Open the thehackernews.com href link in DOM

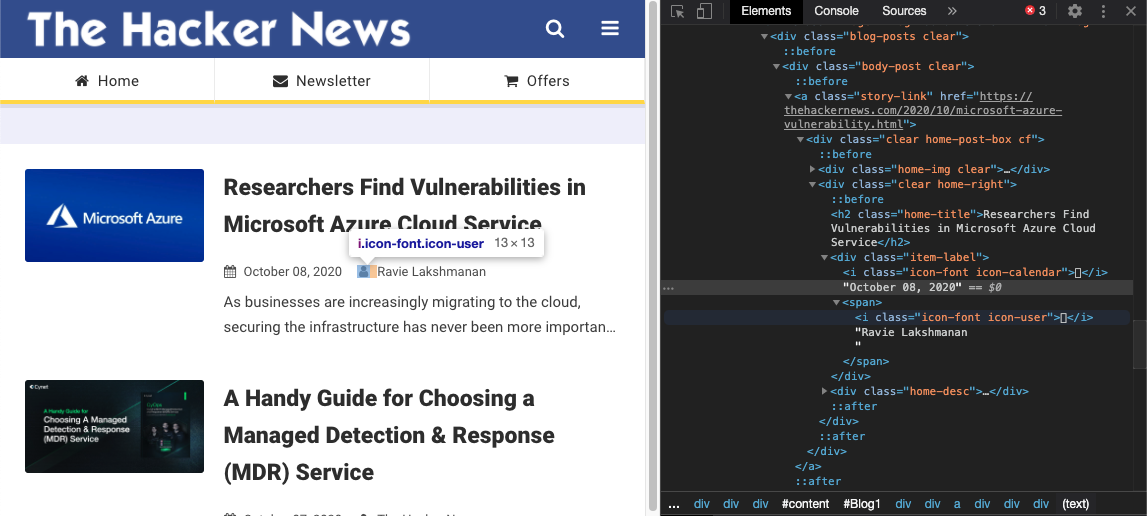[x=923, y=111]
